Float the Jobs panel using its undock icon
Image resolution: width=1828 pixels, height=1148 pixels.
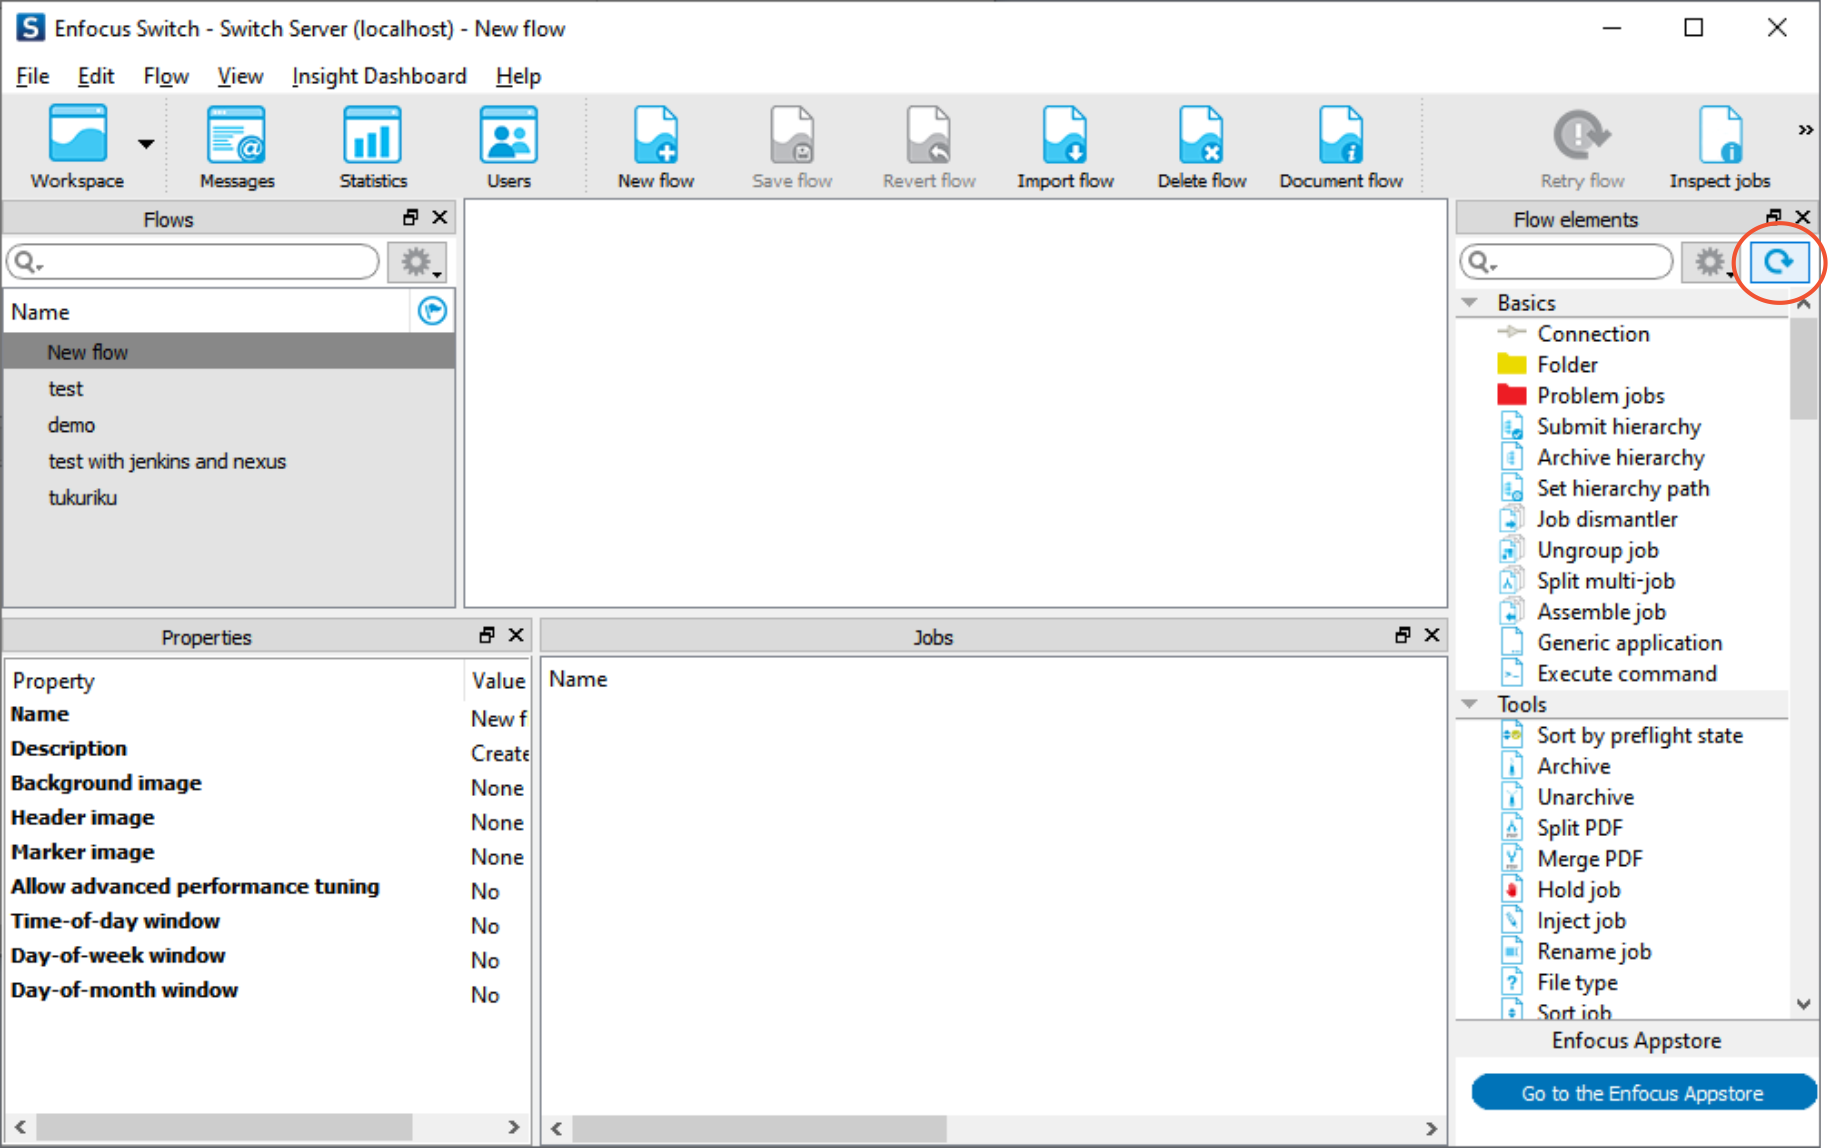[1402, 635]
